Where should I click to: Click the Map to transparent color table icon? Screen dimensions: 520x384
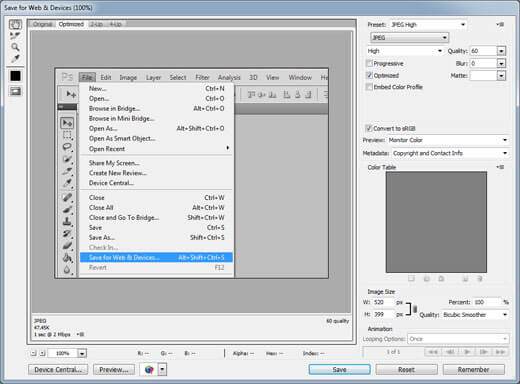click(x=411, y=279)
